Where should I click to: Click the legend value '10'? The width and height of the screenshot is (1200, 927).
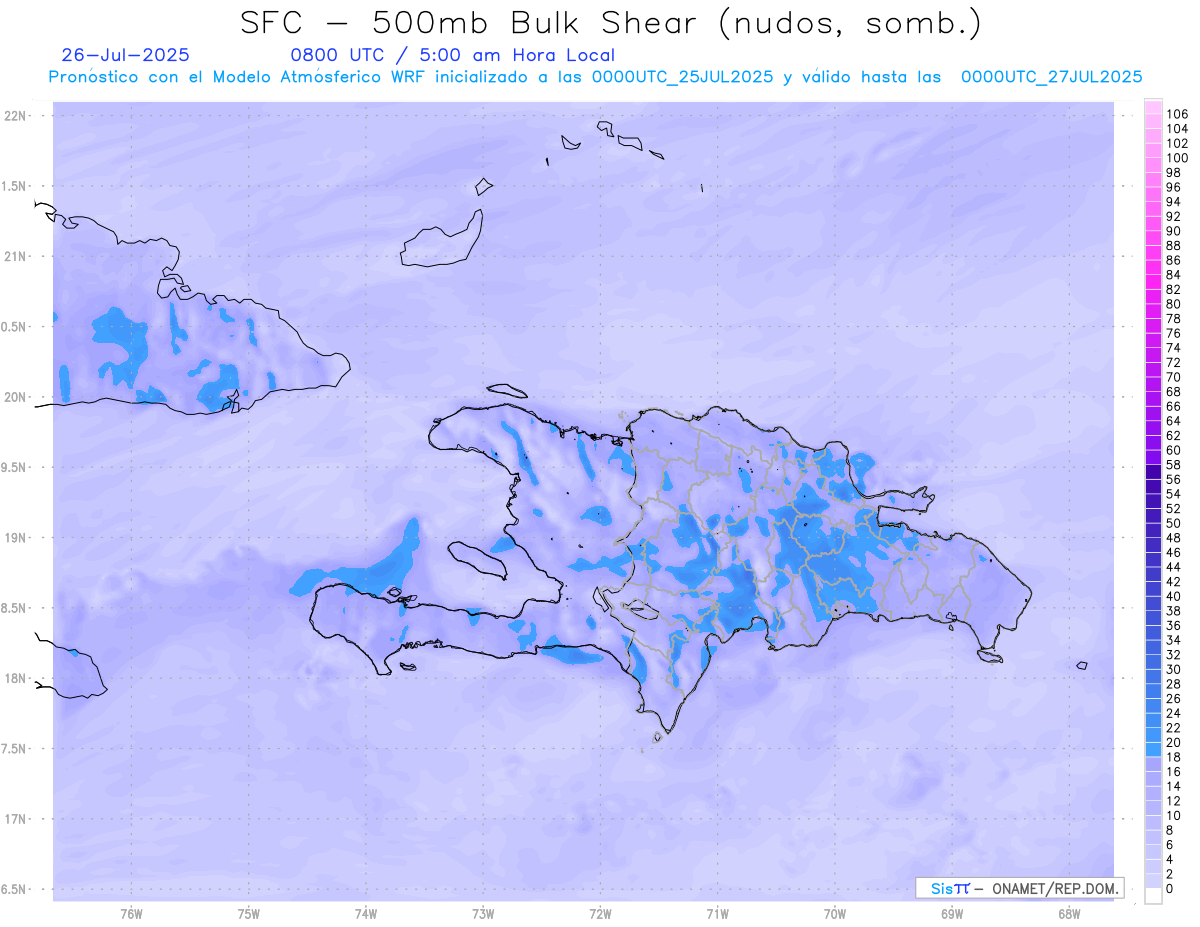pyautogui.click(x=1173, y=816)
